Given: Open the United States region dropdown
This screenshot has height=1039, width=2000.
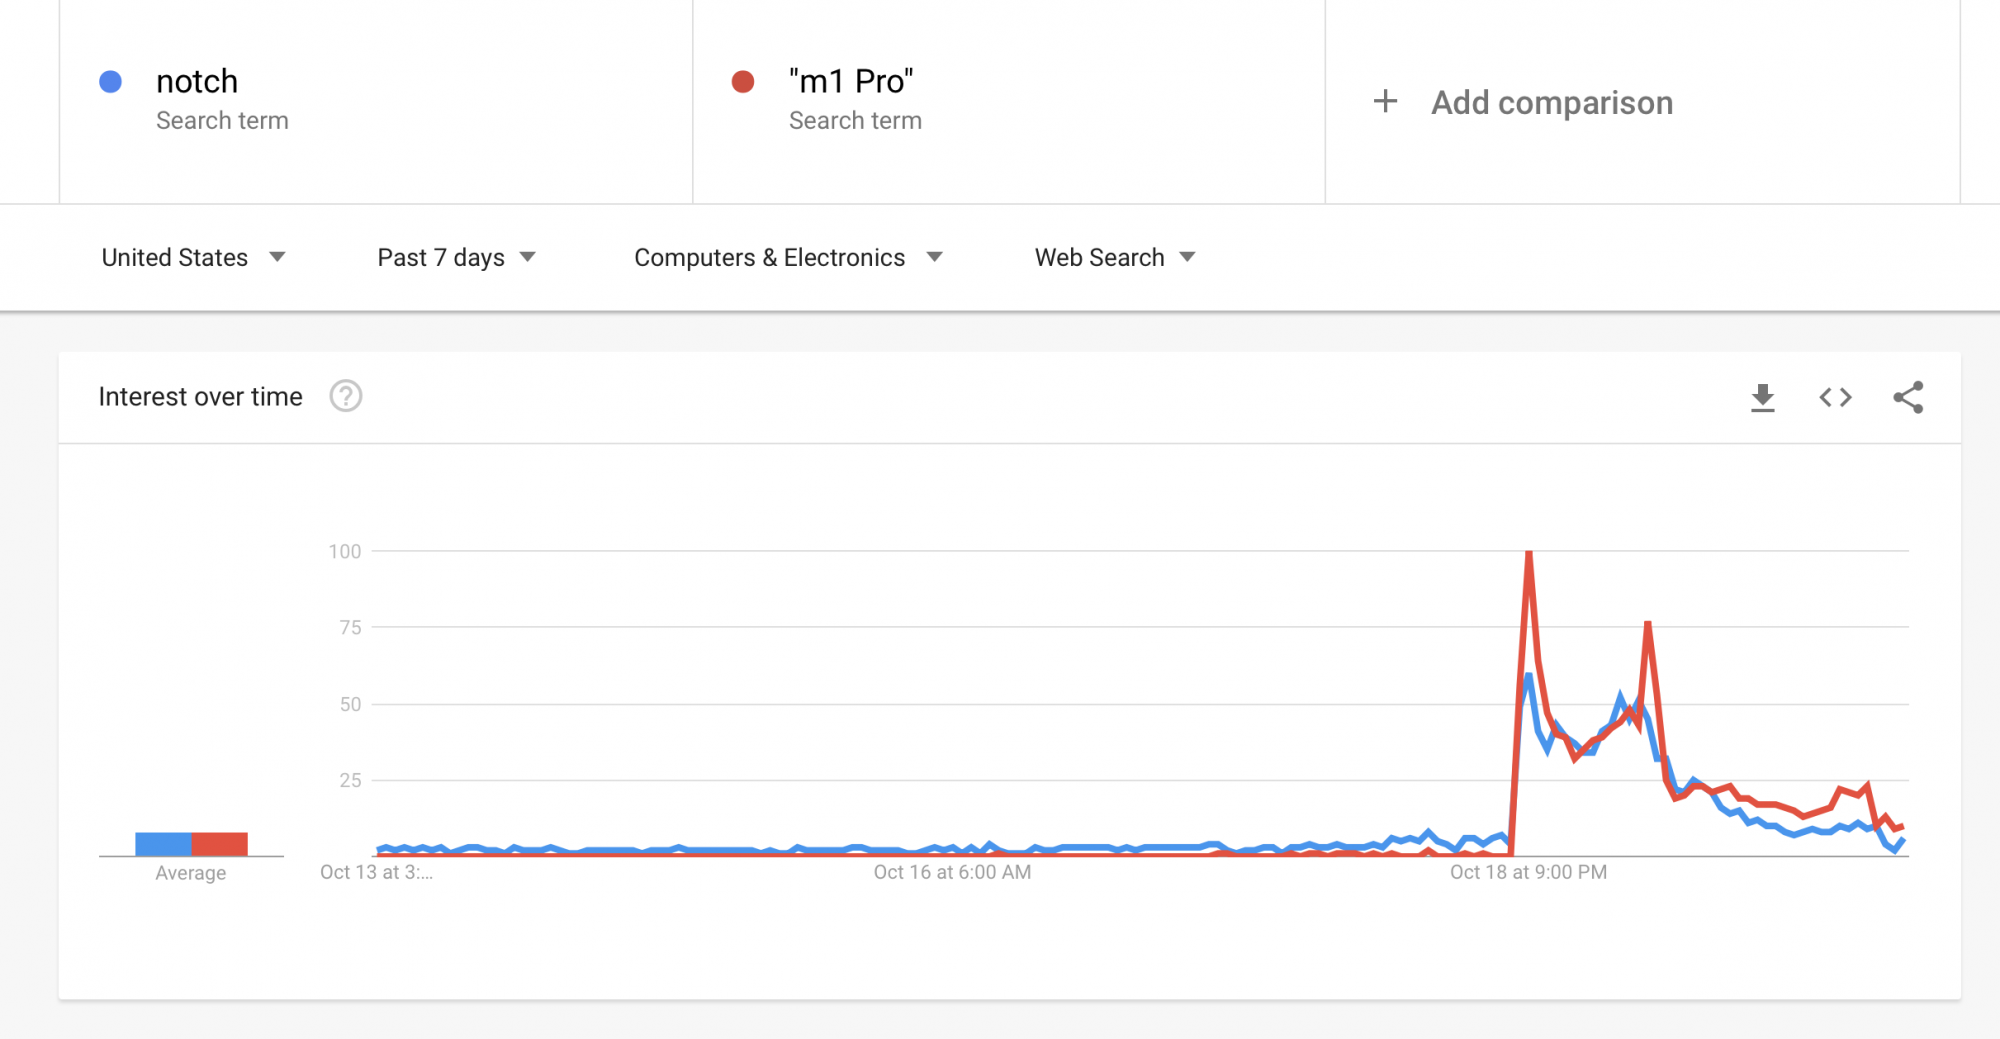Looking at the screenshot, I should [x=193, y=257].
